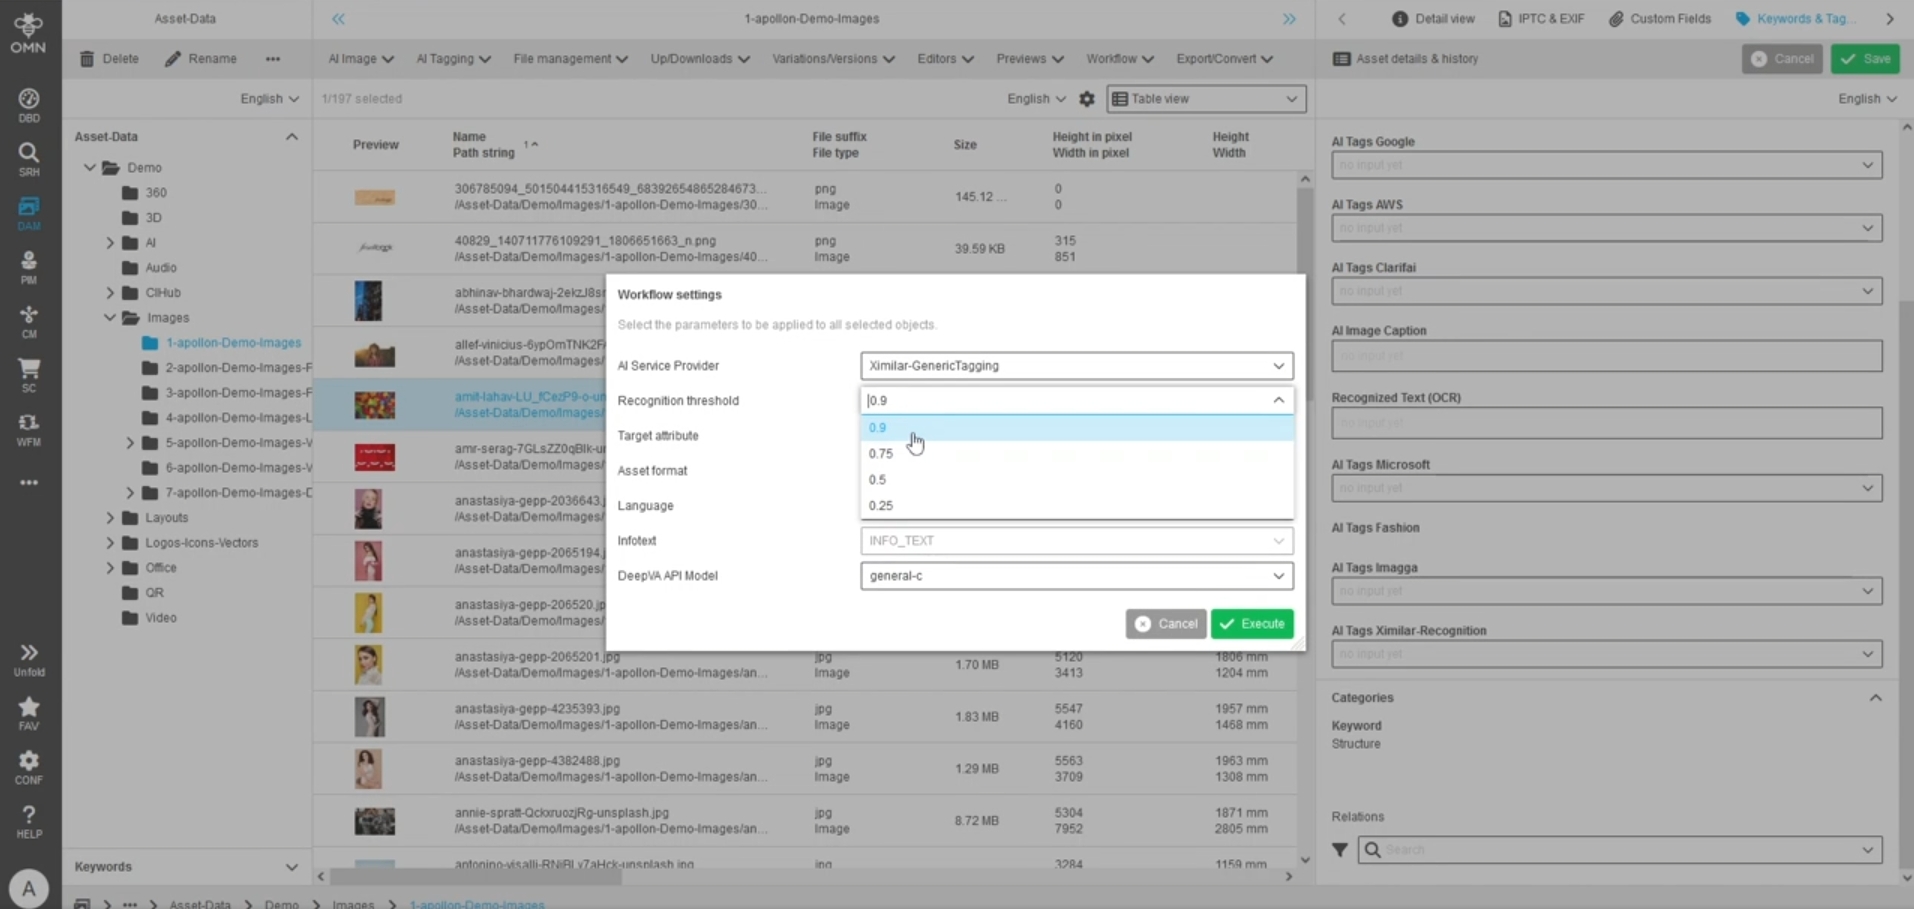
Task: Open the DAM module in sidebar
Action: click(x=28, y=212)
